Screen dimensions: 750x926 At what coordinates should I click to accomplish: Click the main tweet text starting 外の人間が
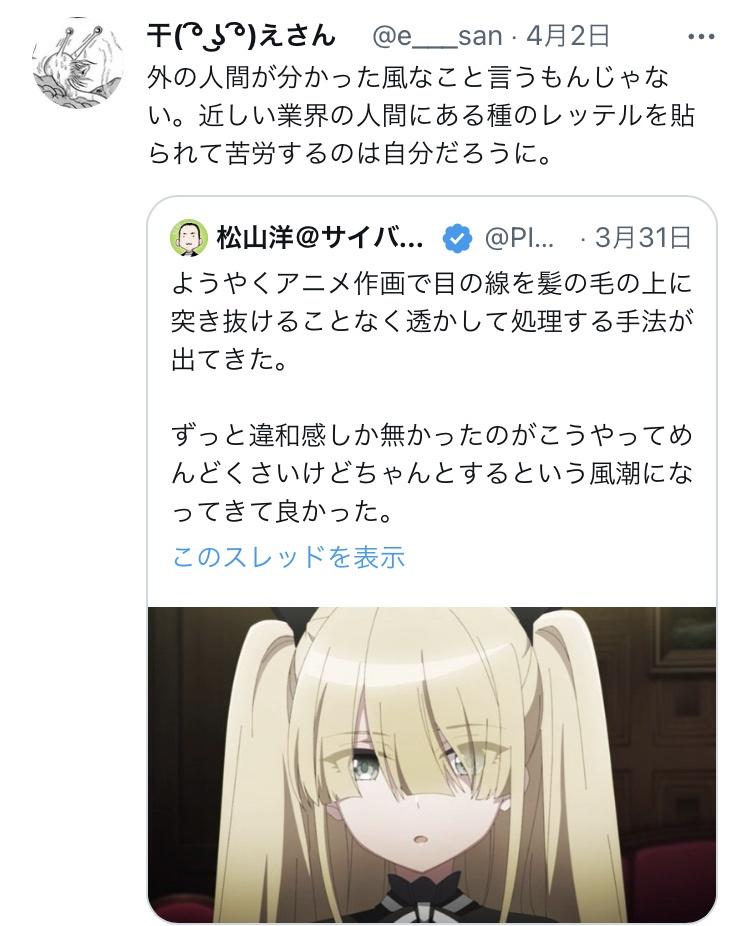420,116
